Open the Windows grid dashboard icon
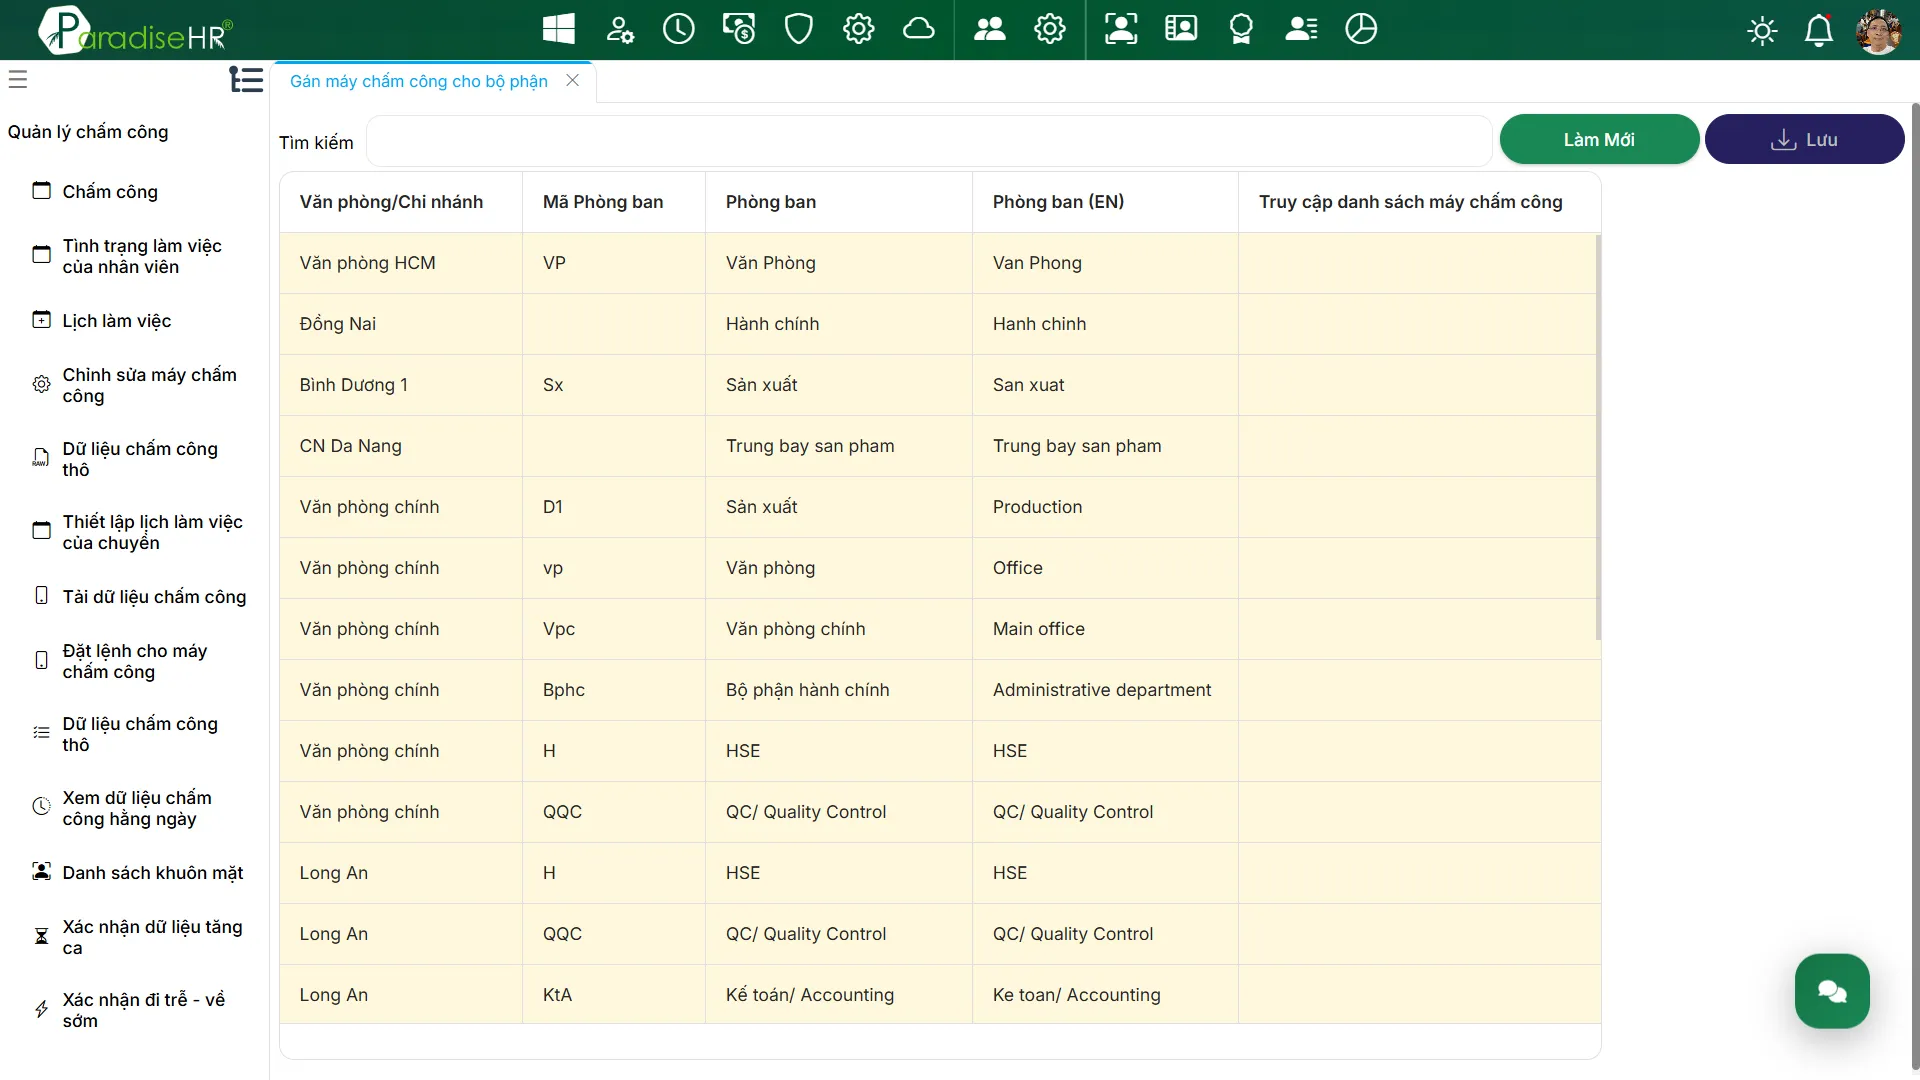The image size is (1920, 1080). click(x=558, y=29)
